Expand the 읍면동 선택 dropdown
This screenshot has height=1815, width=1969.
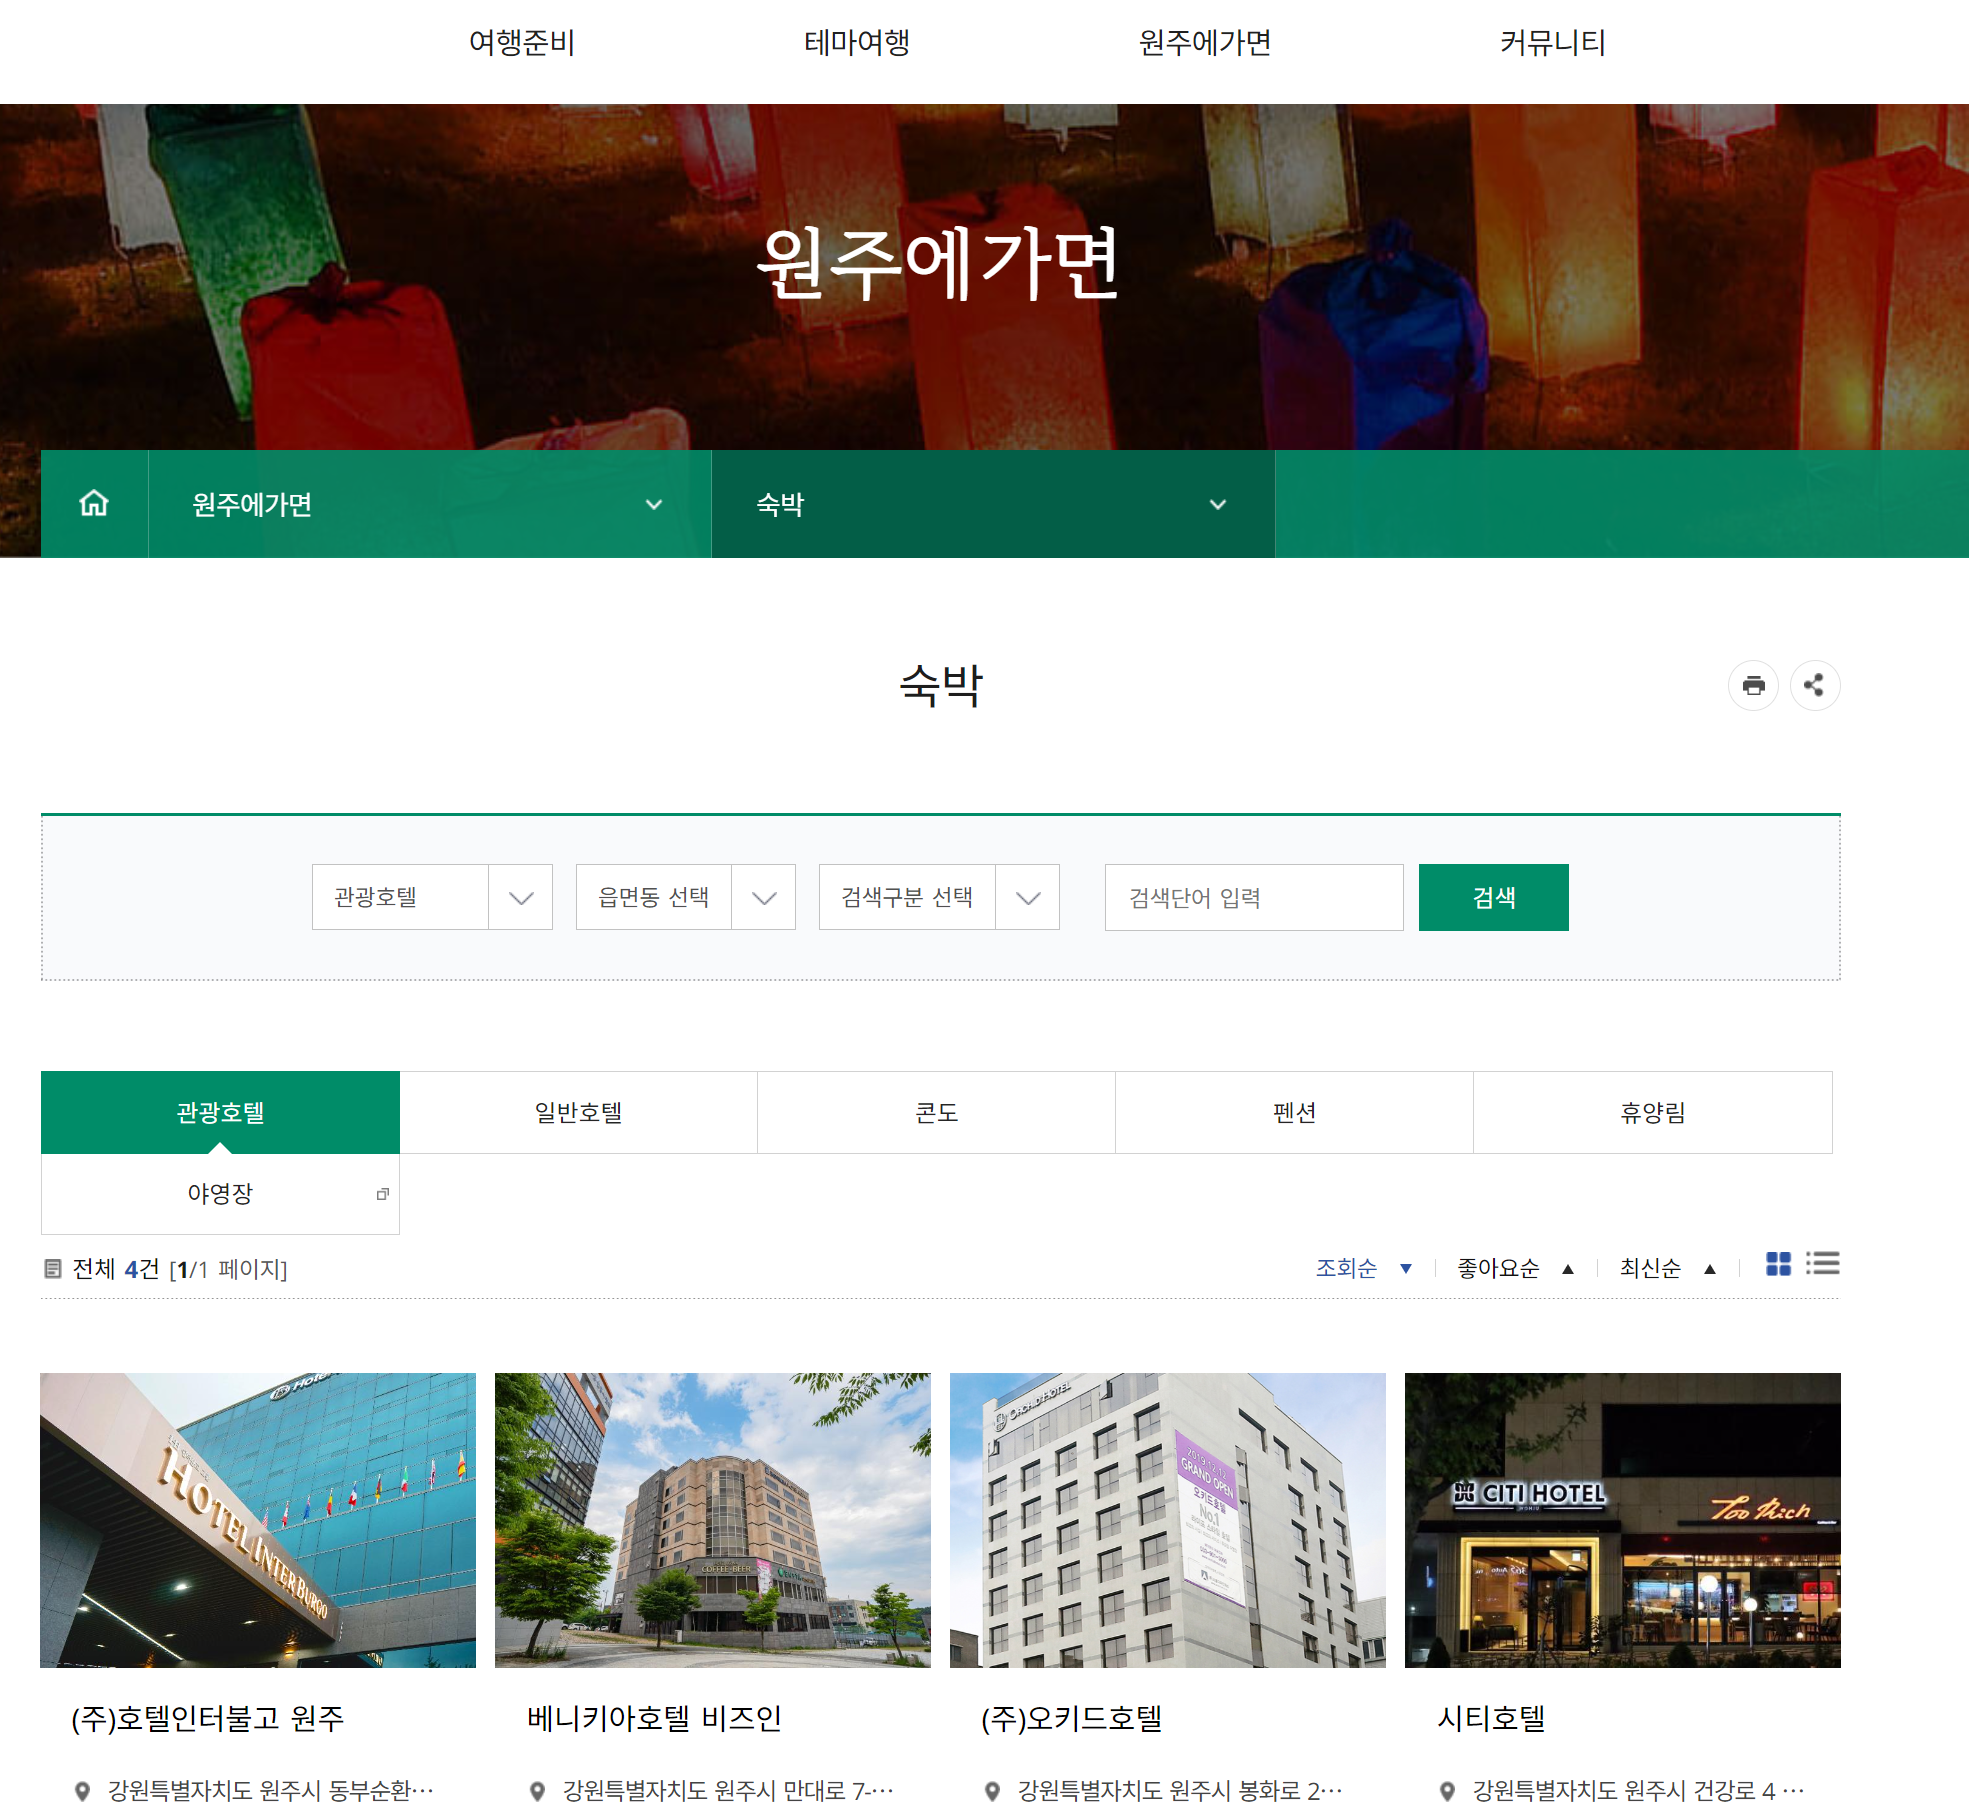click(x=764, y=897)
